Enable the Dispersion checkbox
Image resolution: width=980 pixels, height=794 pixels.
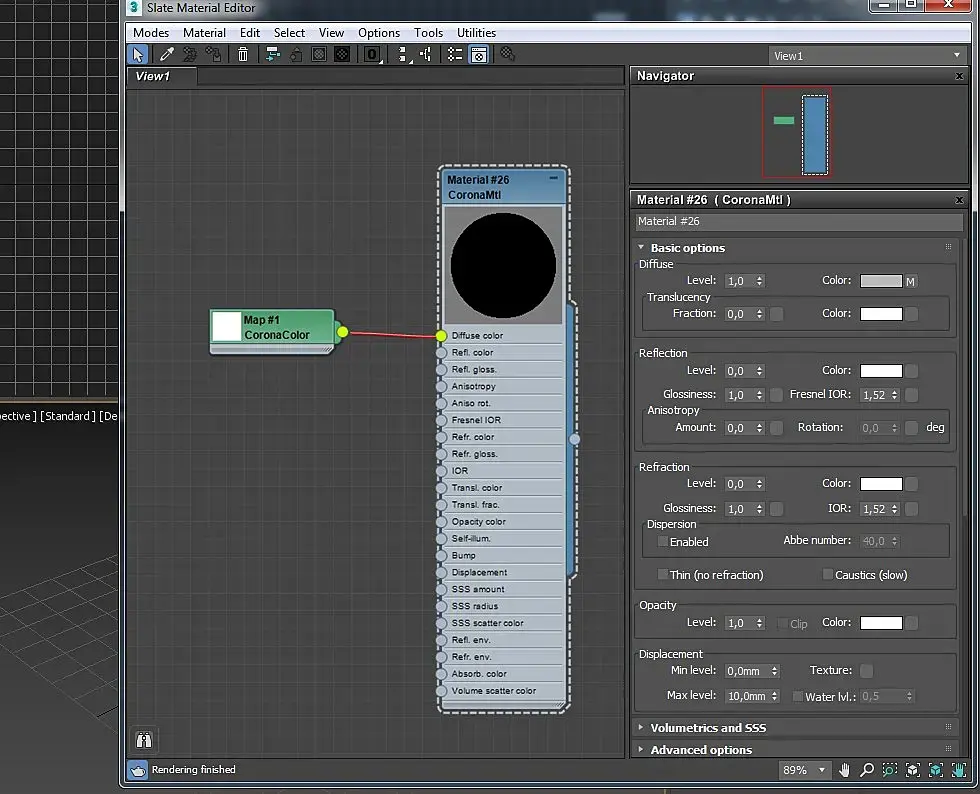[662, 542]
